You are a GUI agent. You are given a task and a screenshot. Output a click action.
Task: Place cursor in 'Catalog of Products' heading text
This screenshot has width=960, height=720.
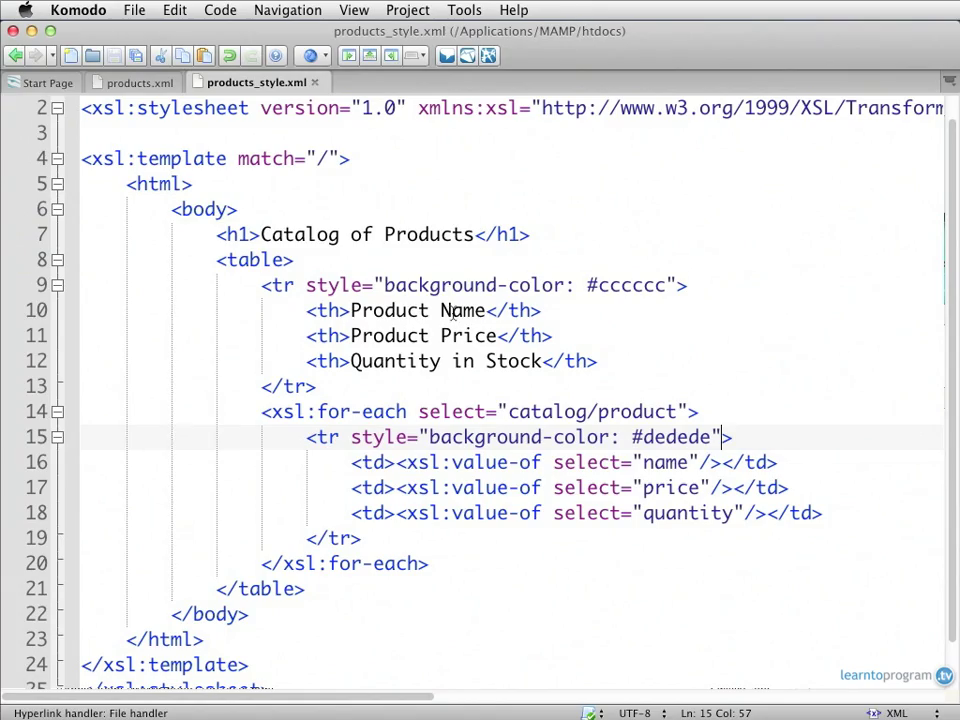click(367, 234)
